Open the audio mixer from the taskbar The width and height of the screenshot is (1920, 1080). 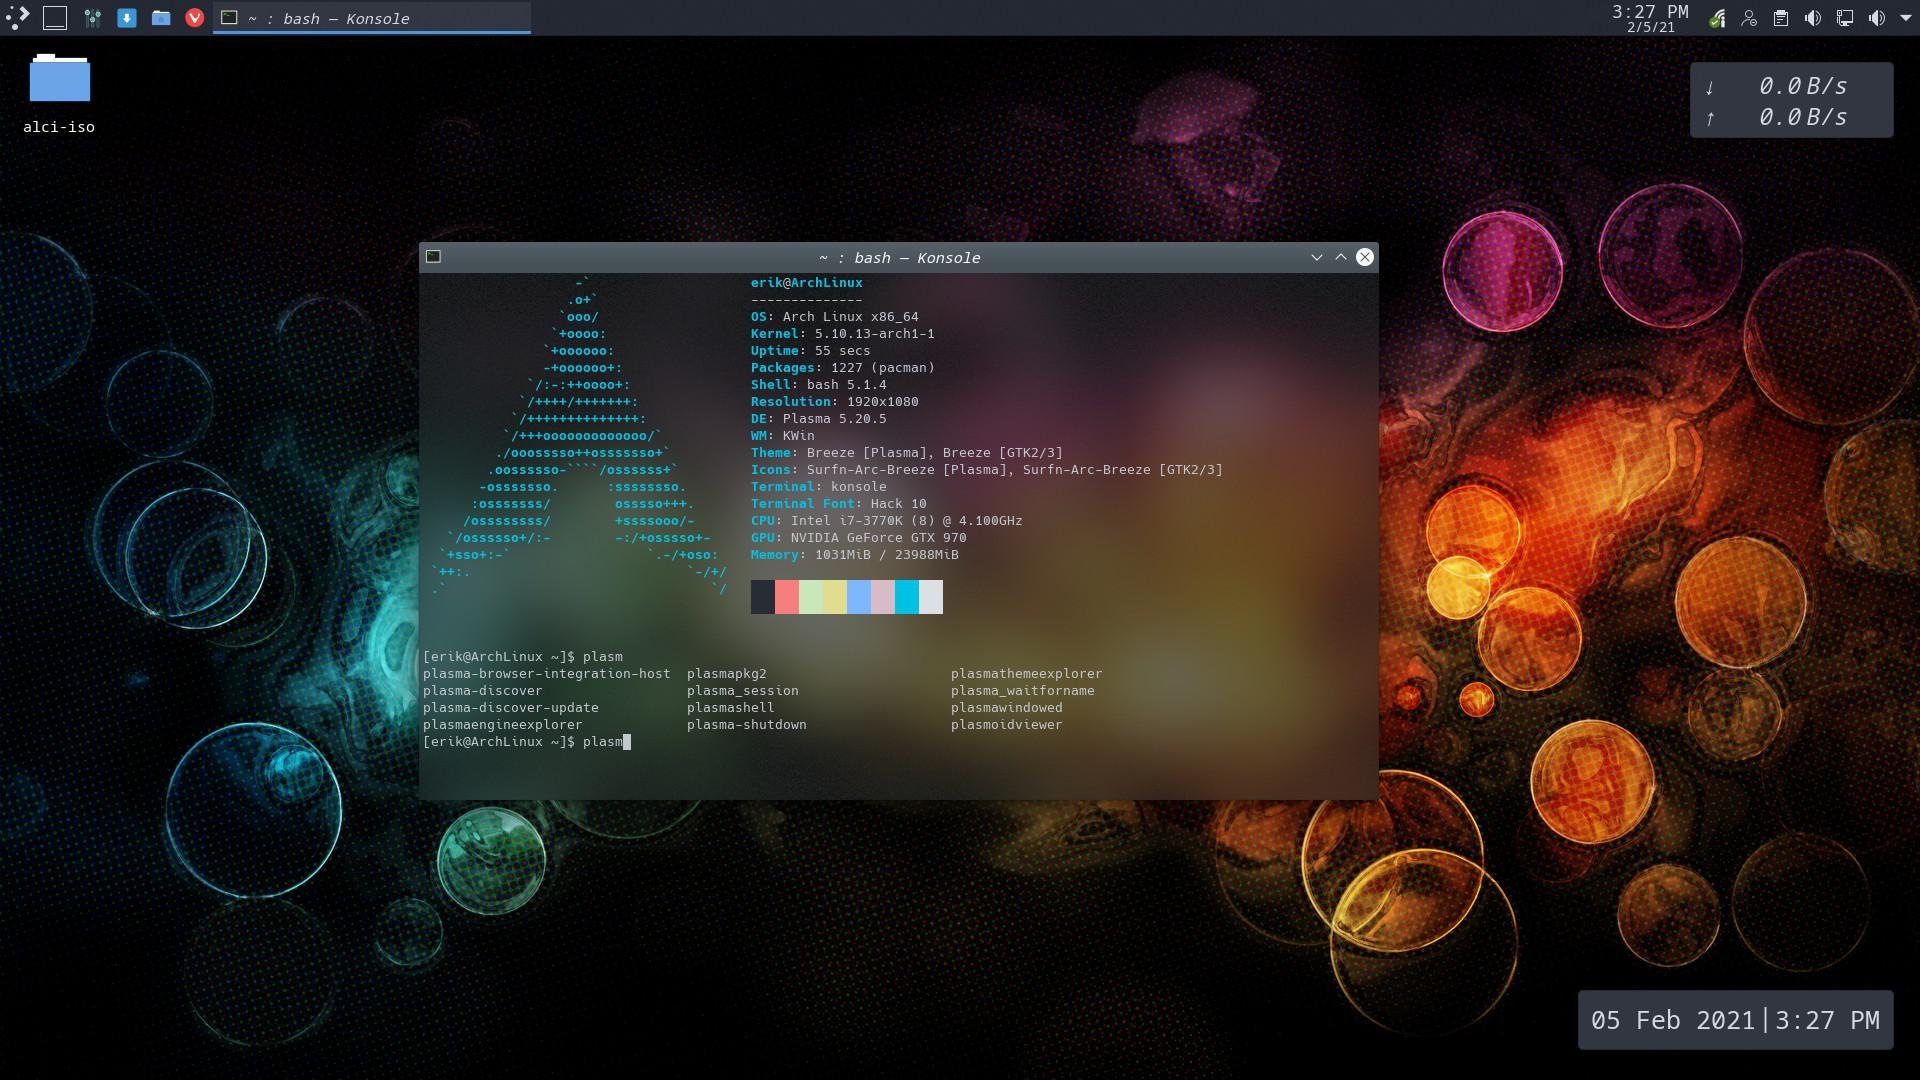[x=1813, y=17]
